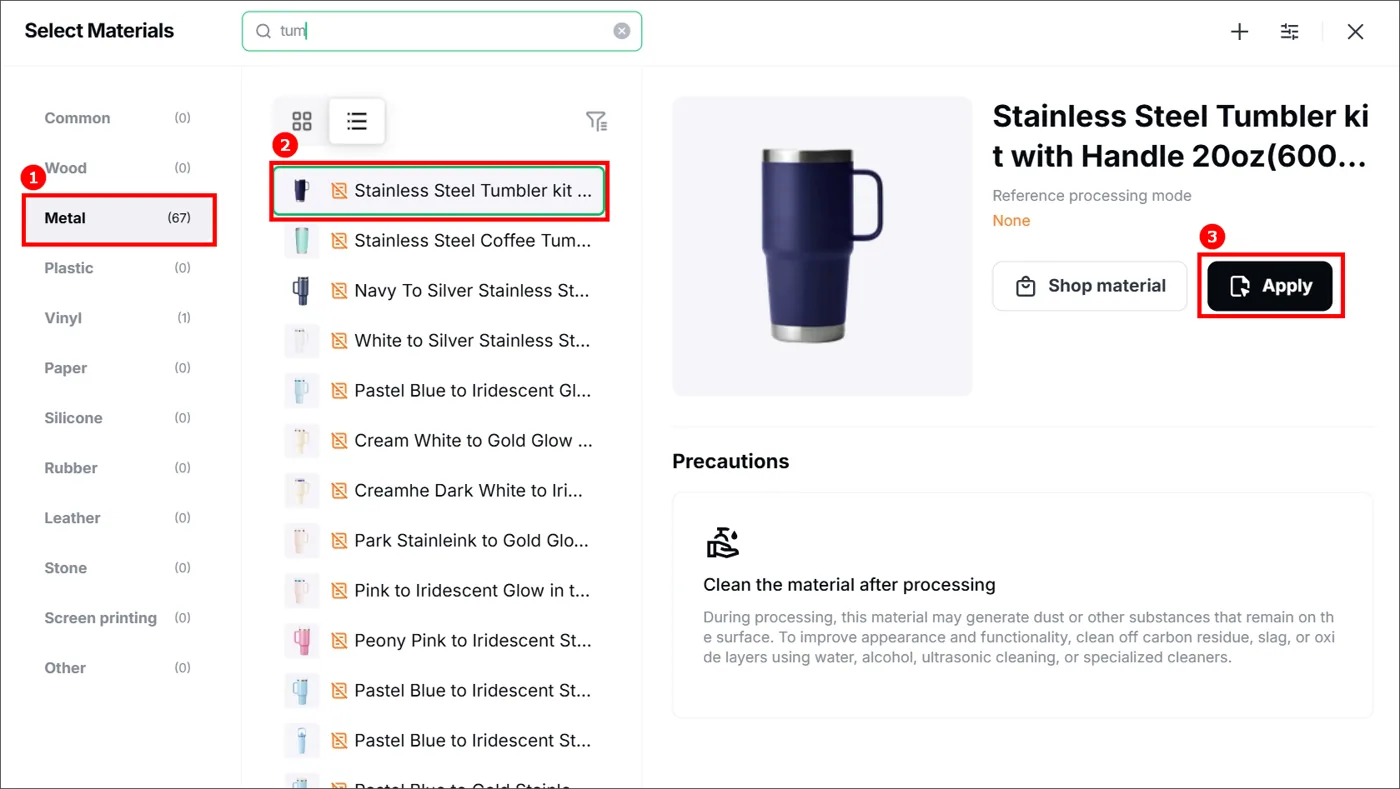This screenshot has width=1400, height=789.
Task: Select the Vinyl category
Action: 119,318
